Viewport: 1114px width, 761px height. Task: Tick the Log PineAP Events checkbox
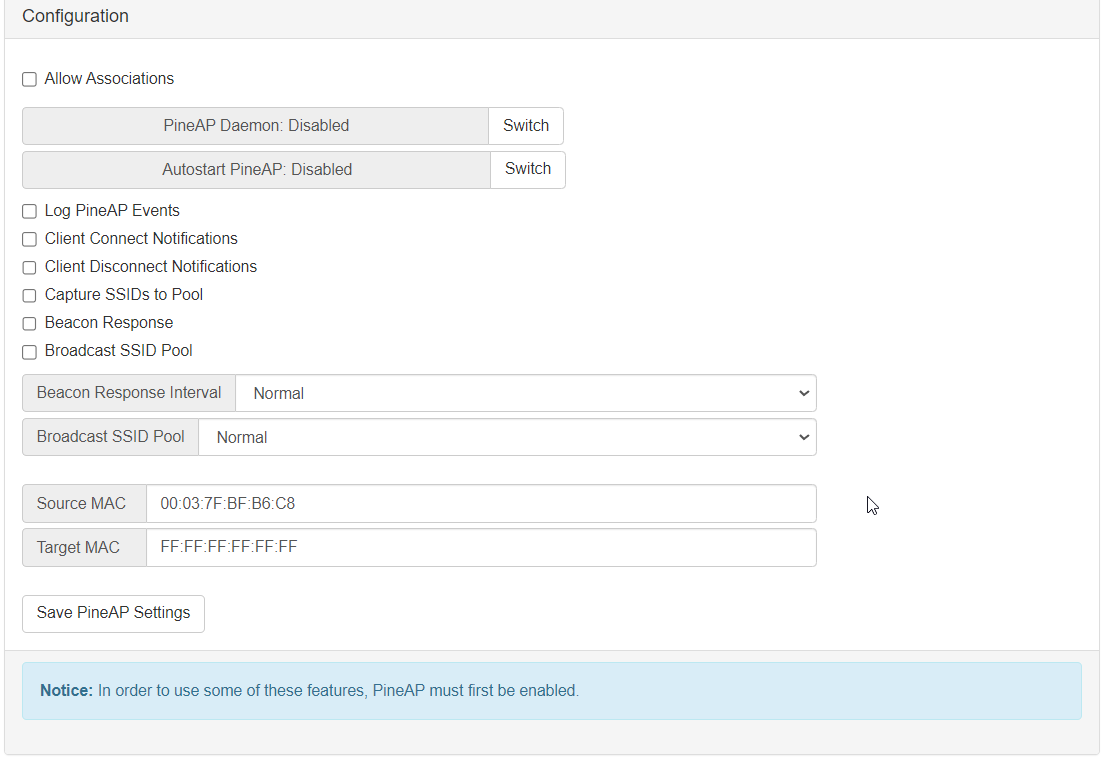point(29,211)
